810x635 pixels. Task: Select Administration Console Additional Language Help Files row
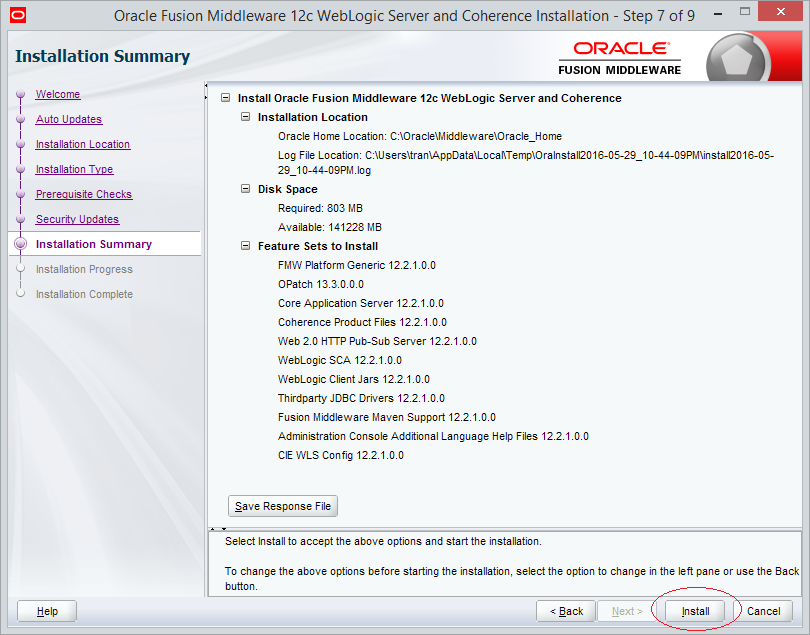click(433, 437)
